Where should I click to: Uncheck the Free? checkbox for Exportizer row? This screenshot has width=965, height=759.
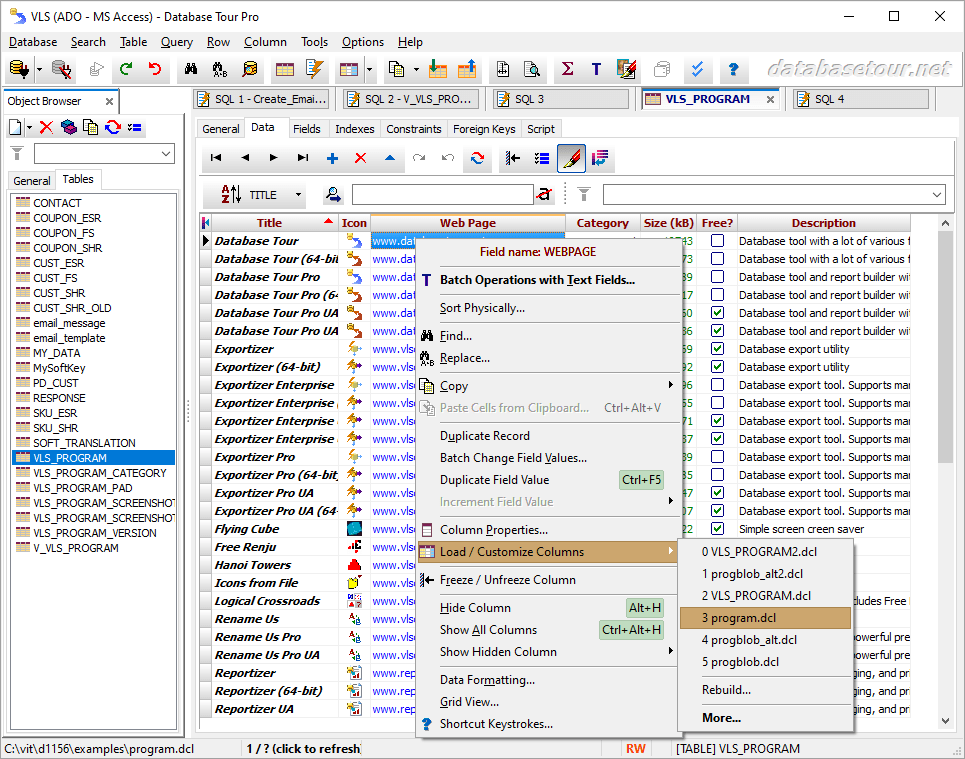coord(717,349)
